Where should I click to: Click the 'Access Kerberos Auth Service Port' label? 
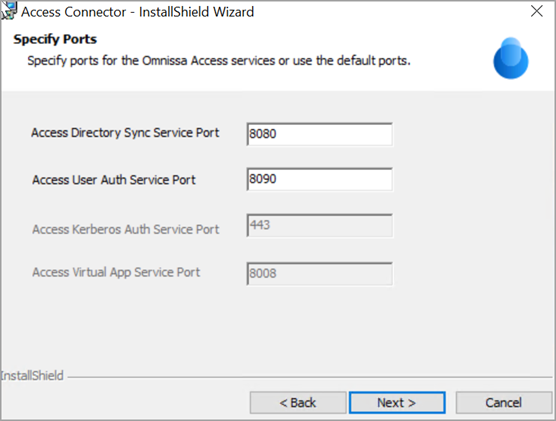[x=126, y=229]
